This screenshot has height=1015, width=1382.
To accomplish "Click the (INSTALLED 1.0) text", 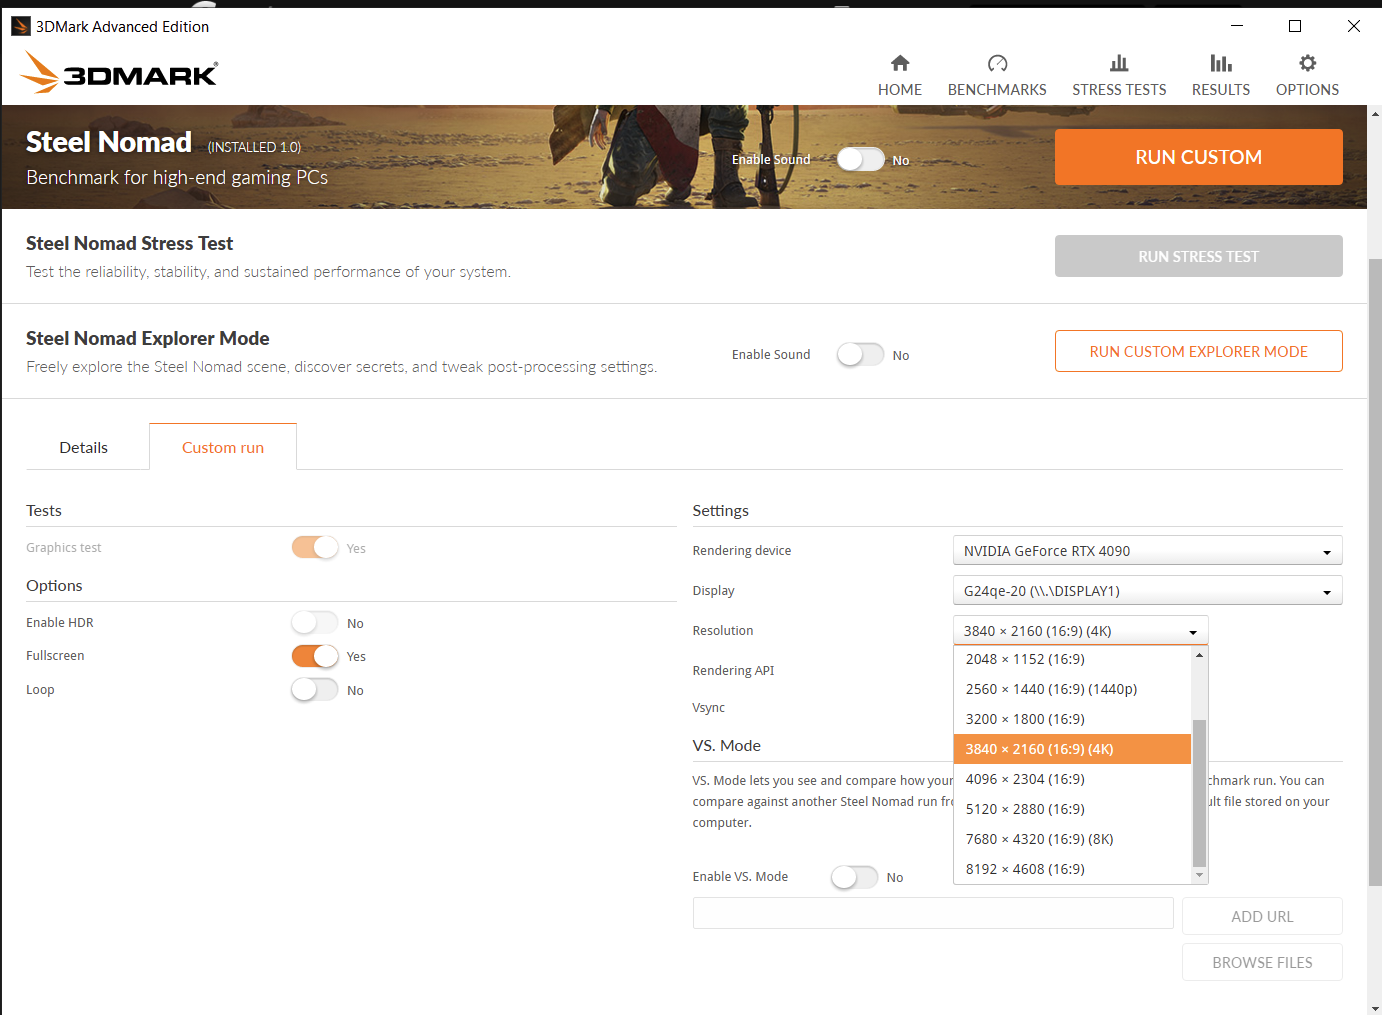I will [x=254, y=147].
